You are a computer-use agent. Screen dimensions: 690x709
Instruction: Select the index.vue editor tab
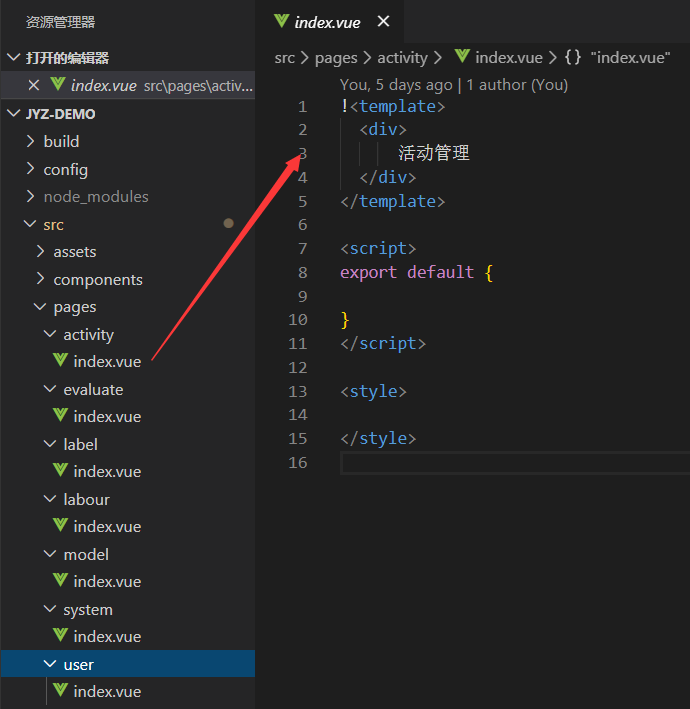(x=330, y=21)
